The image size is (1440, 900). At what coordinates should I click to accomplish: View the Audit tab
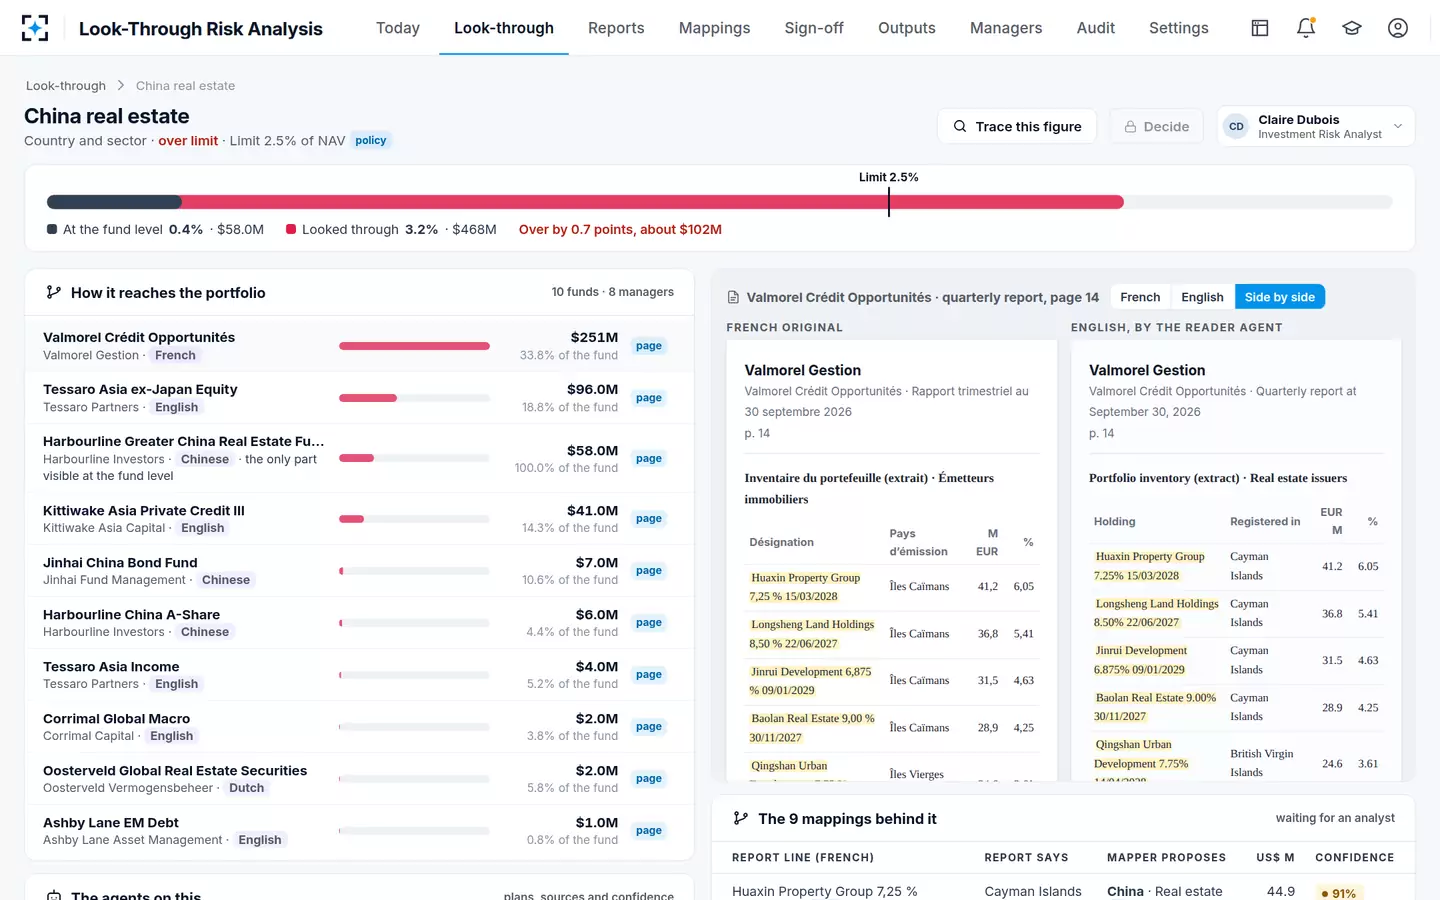tap(1096, 28)
